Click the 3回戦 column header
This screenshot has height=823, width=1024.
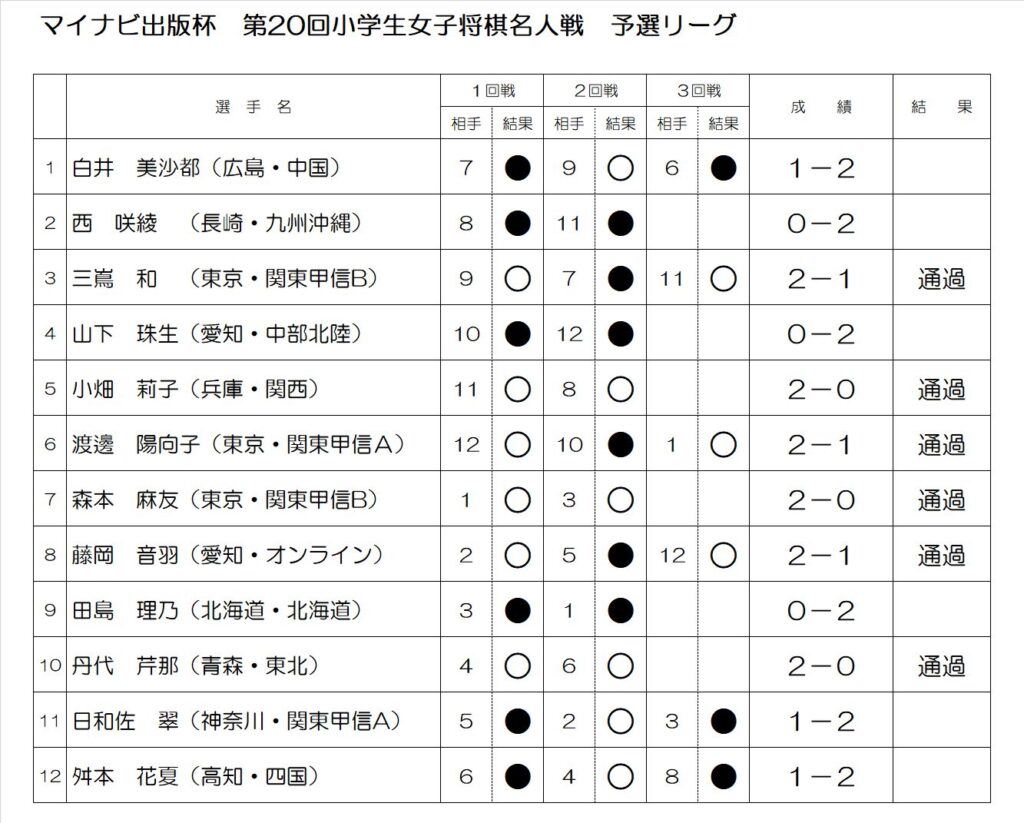point(698,91)
